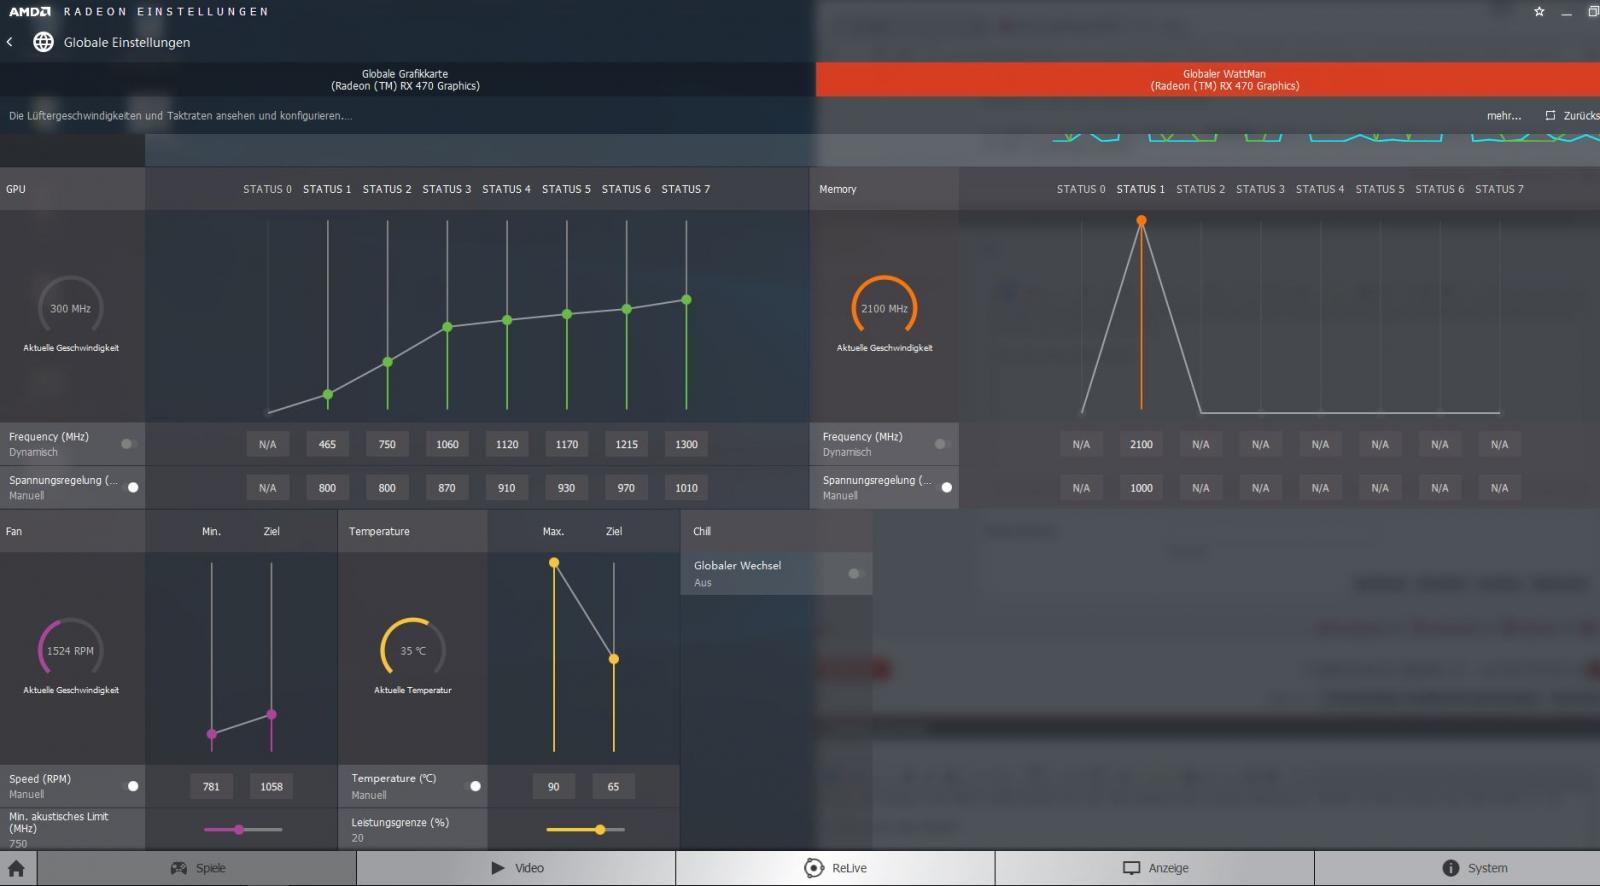Click GPU frequency field 1215
The width and height of the screenshot is (1600, 886).
(x=627, y=444)
